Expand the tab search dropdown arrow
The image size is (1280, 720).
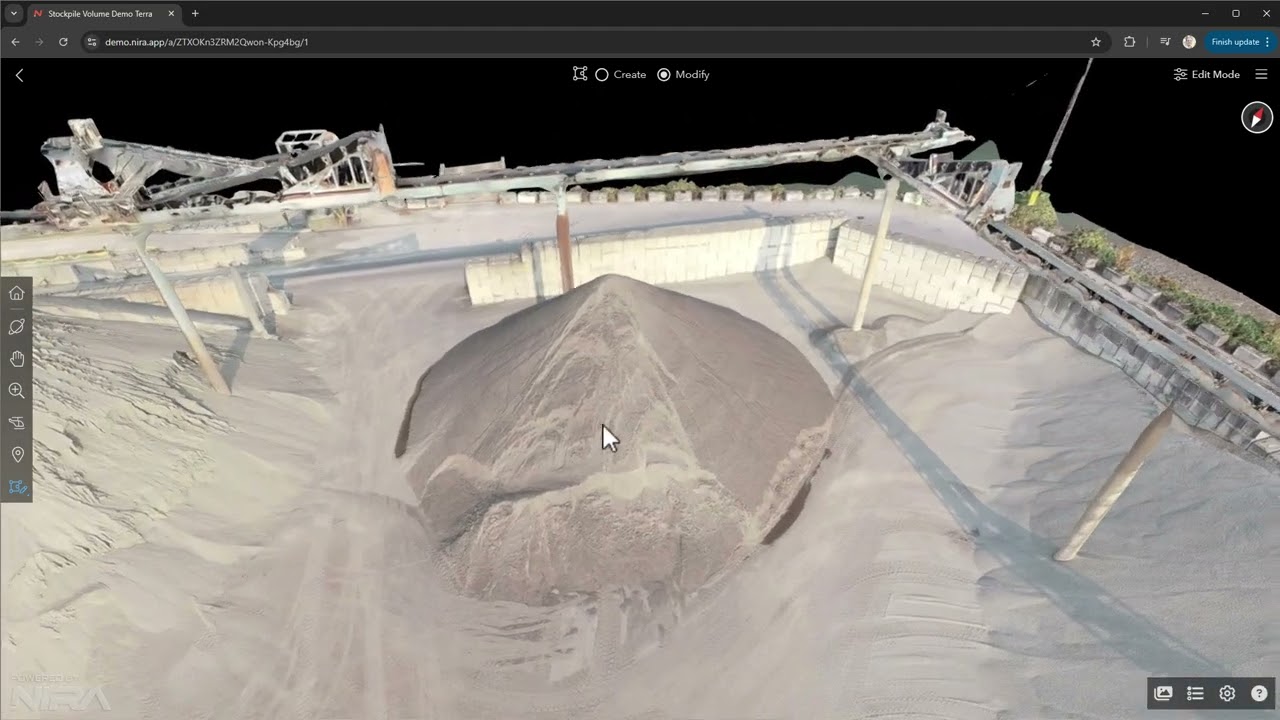[13, 14]
